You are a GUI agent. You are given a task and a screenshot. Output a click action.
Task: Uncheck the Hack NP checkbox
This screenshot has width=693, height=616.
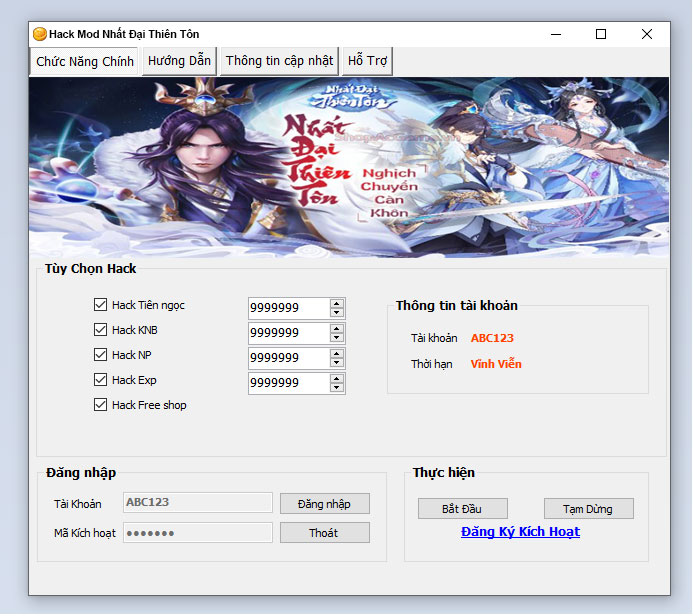tap(100, 354)
